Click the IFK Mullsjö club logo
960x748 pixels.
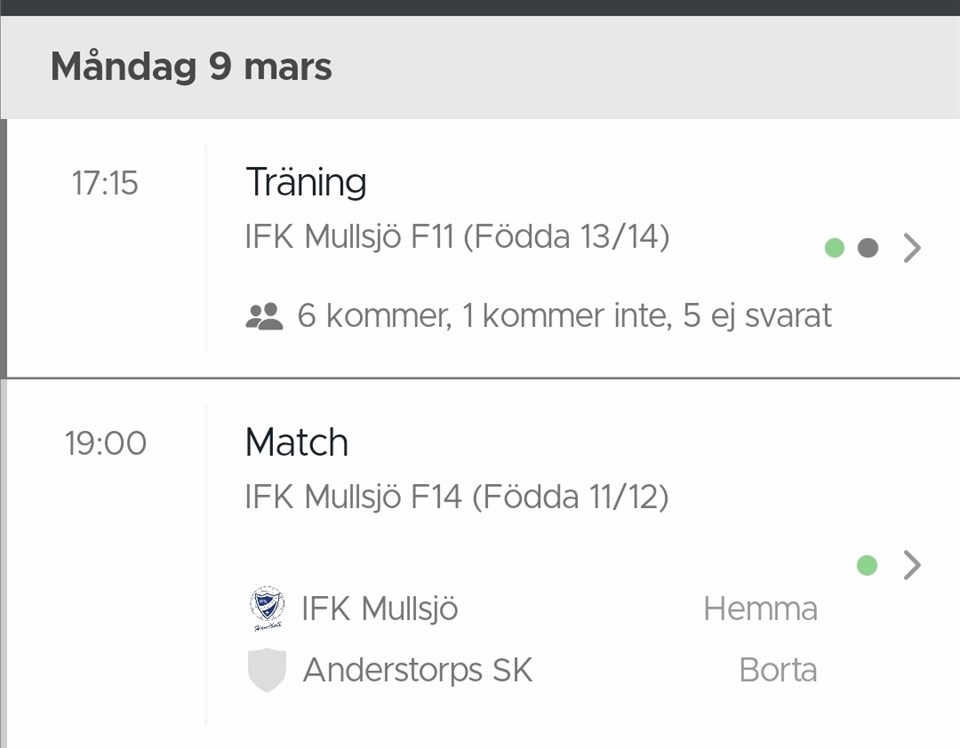point(267,609)
